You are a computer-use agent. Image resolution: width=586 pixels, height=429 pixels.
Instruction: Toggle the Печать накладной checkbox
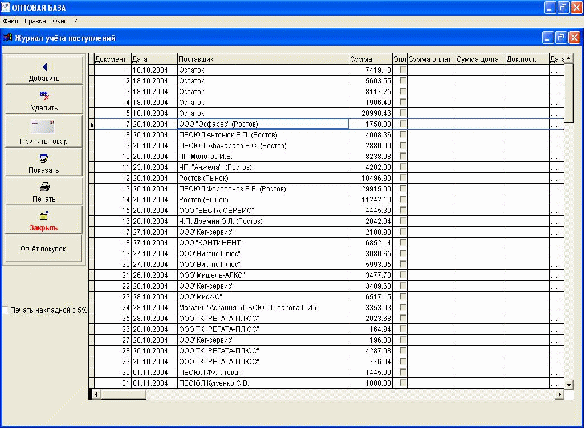coord(5,310)
